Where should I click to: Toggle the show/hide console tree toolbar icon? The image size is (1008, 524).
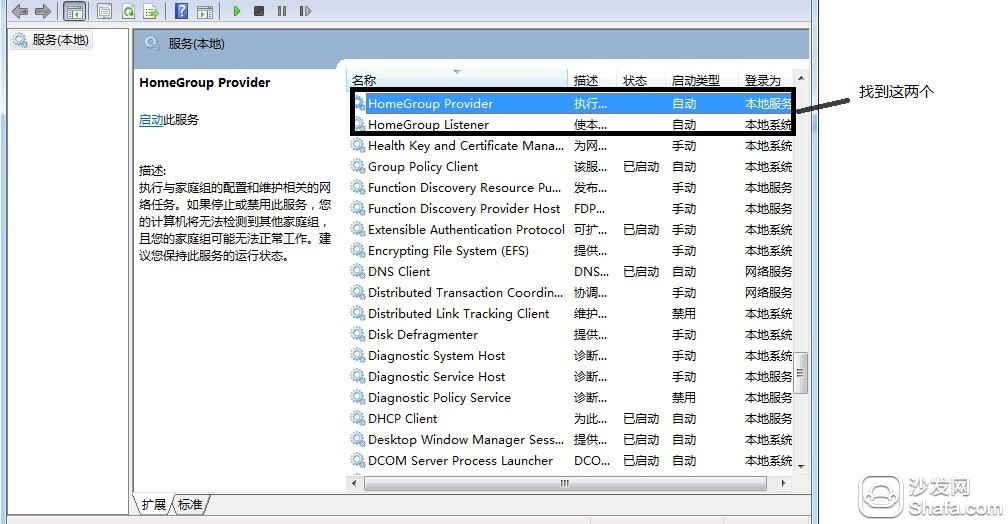point(75,11)
